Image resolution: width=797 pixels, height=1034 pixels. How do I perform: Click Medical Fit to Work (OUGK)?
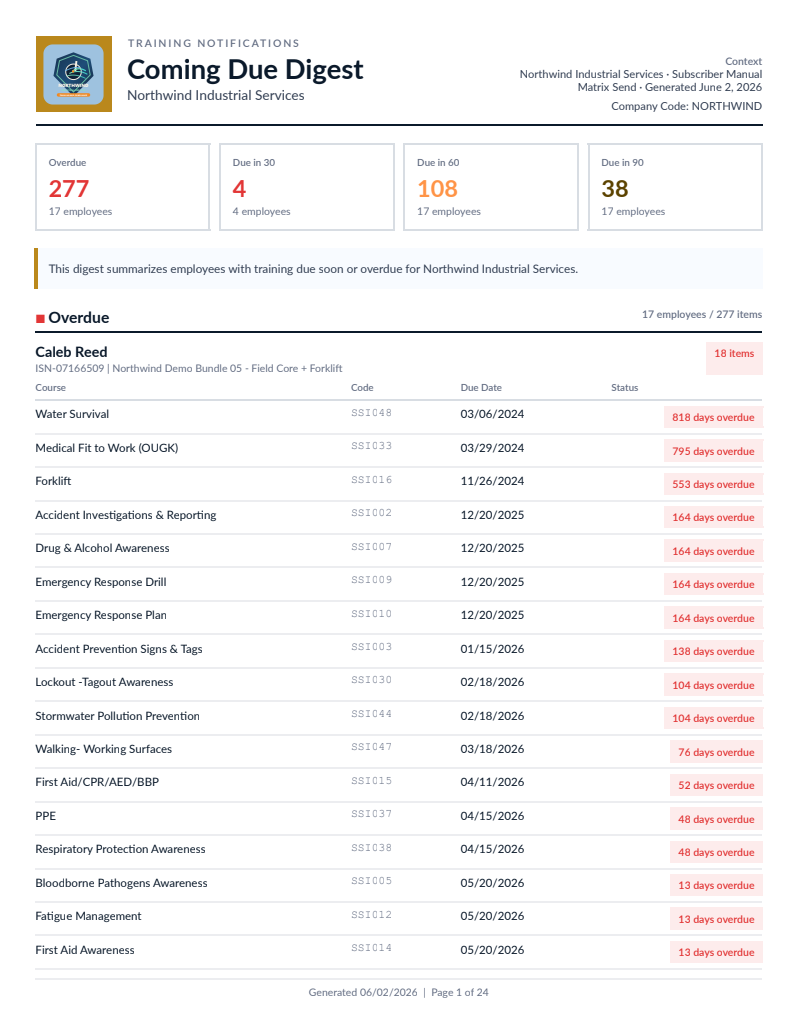107,448
